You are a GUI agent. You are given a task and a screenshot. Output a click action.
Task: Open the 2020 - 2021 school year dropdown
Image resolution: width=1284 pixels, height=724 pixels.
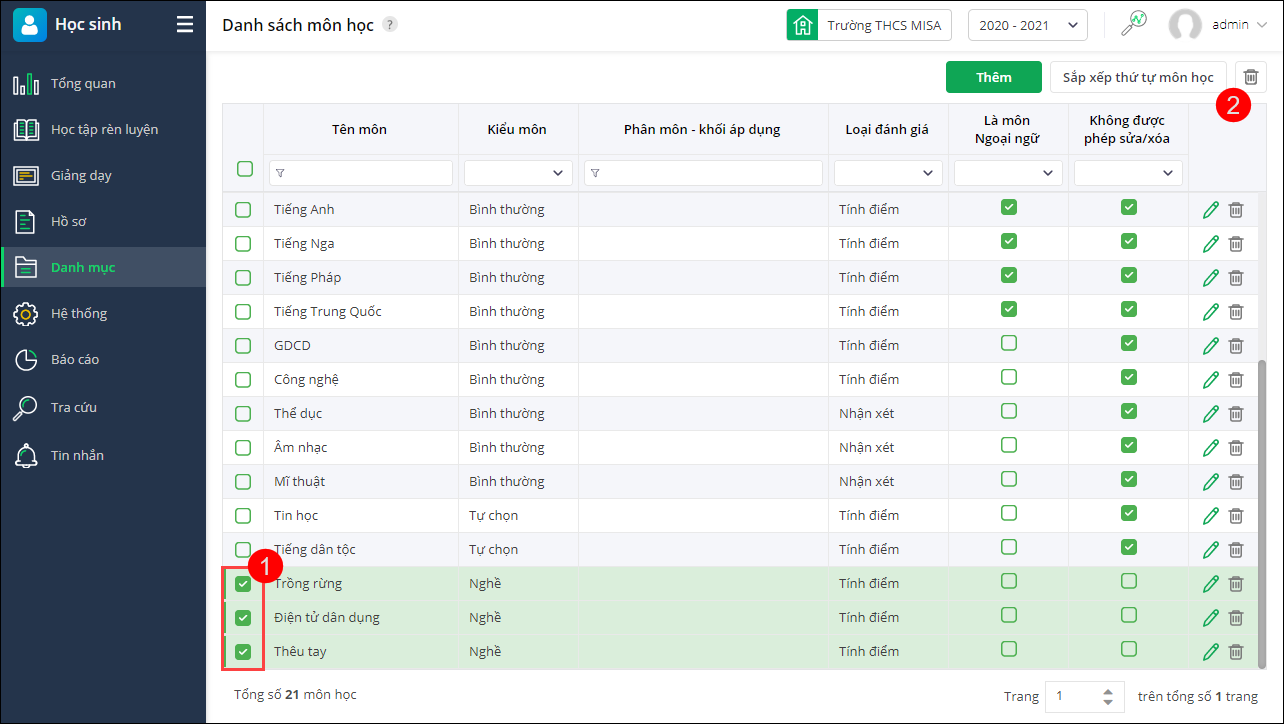(1027, 25)
